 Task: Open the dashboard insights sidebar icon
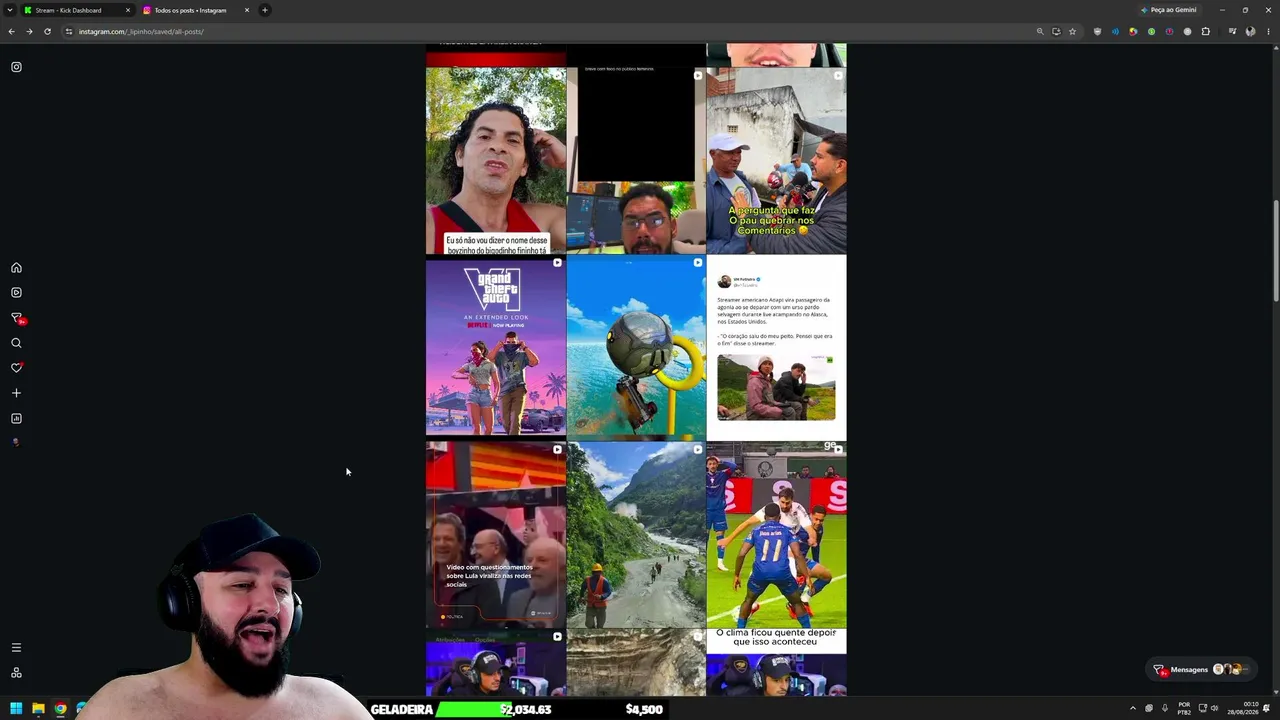16,418
